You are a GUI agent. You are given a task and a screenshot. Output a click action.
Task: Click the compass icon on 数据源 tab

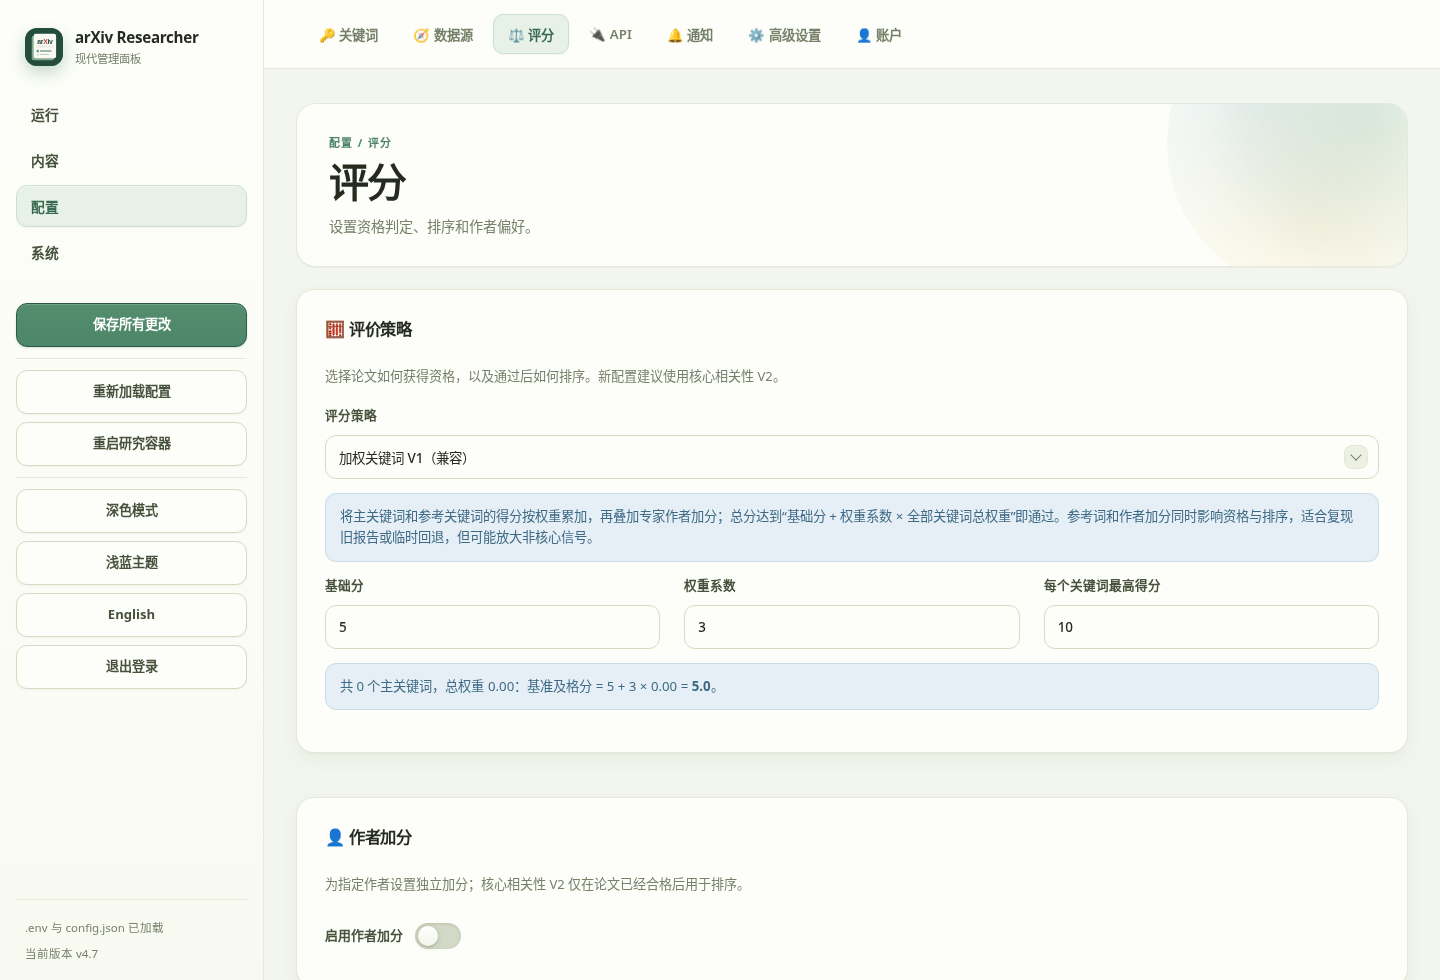[421, 35]
